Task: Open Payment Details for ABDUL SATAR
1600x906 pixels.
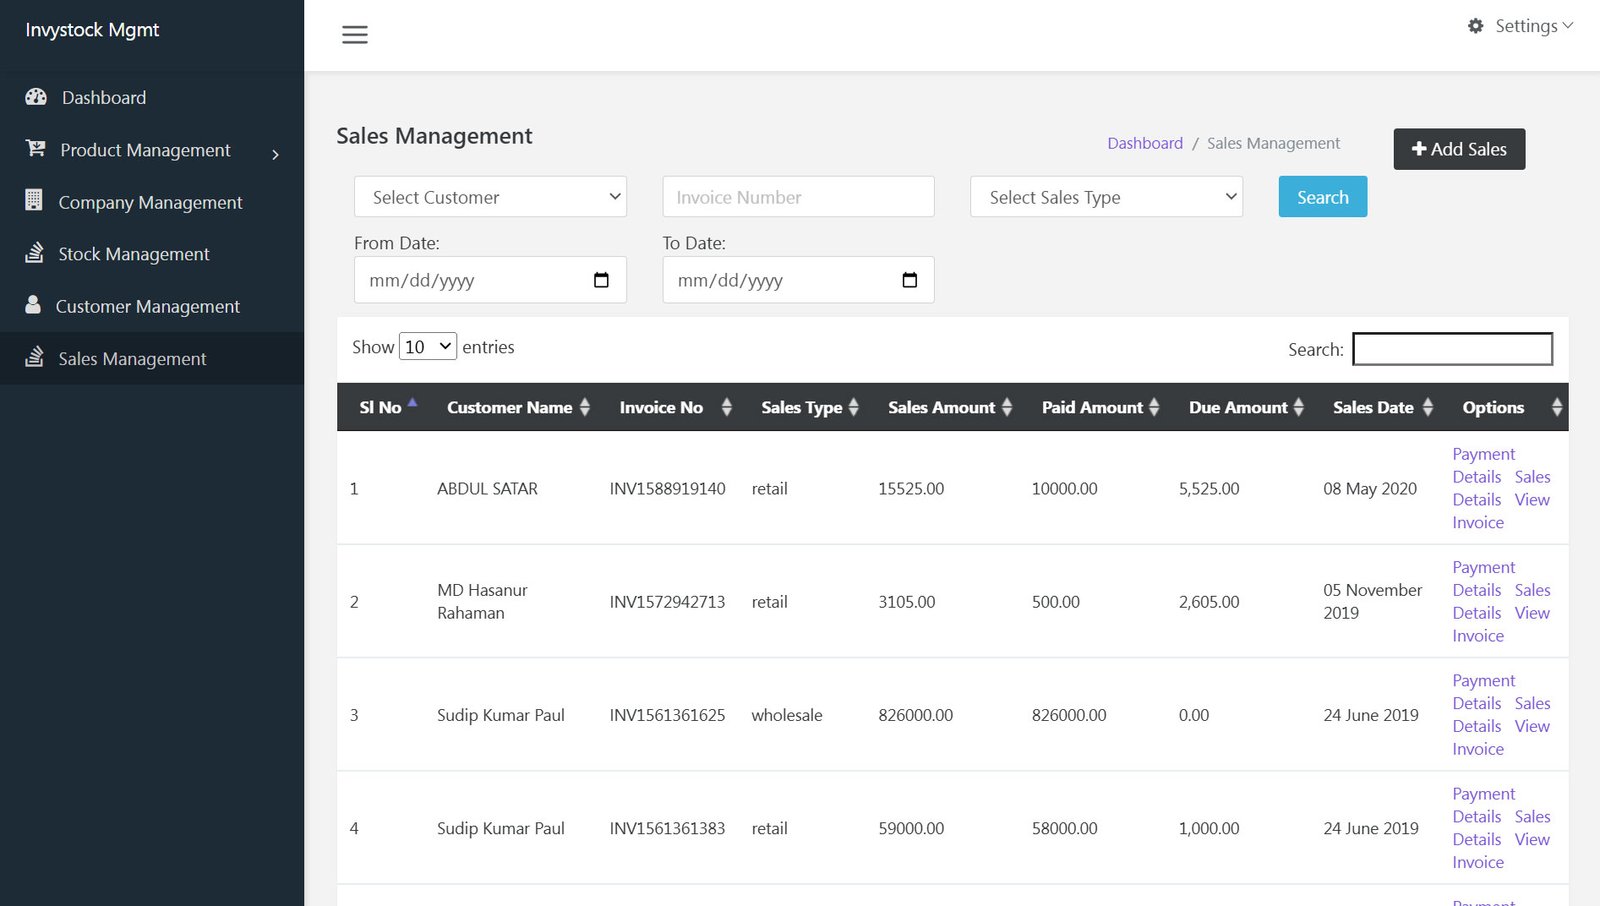Action: click(1483, 465)
